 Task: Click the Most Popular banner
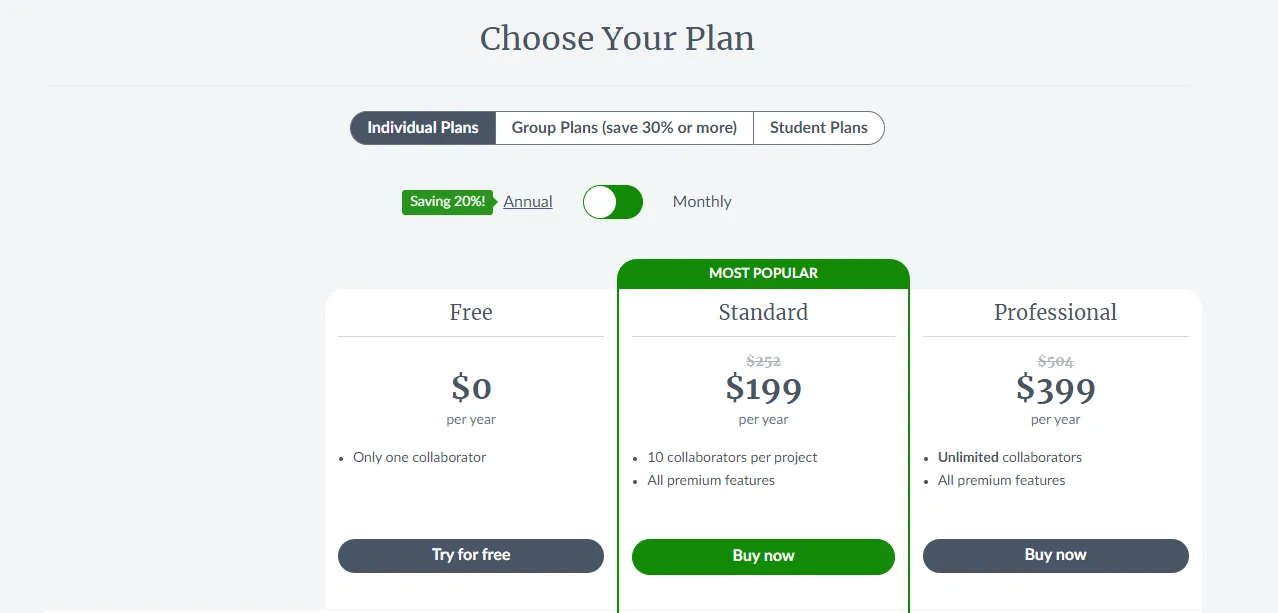point(763,273)
